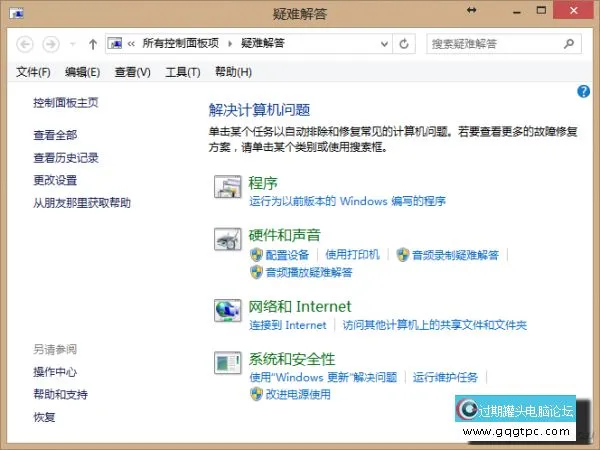Go to 控制面板主页
This screenshot has height=450, width=600.
point(66,103)
